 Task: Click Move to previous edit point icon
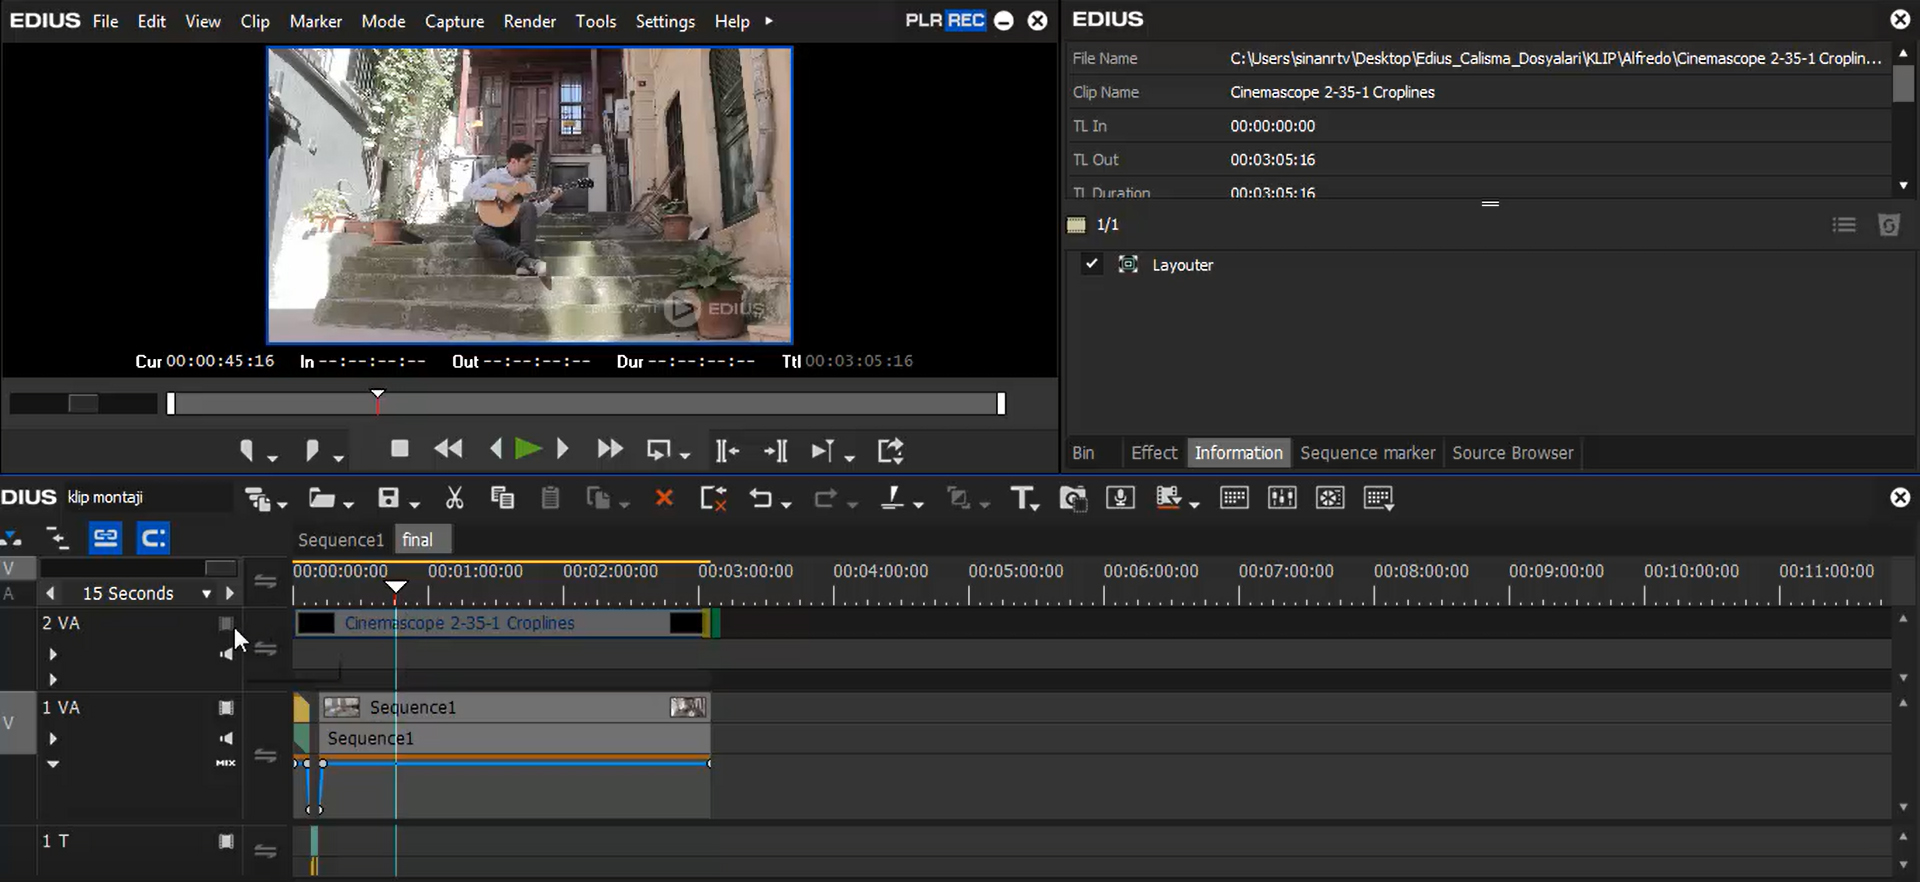(727, 451)
